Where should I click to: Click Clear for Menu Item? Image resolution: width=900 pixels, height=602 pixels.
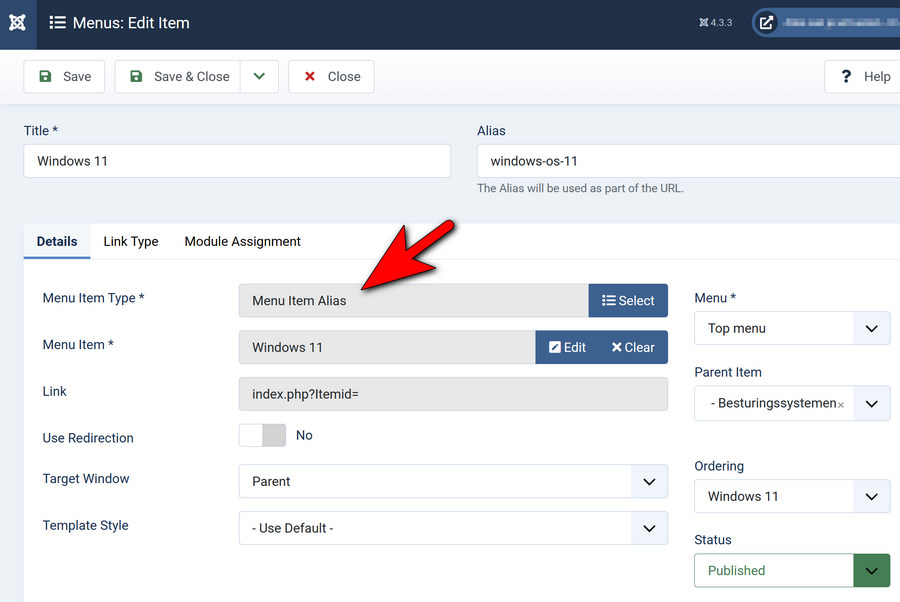pyautogui.click(x=633, y=347)
